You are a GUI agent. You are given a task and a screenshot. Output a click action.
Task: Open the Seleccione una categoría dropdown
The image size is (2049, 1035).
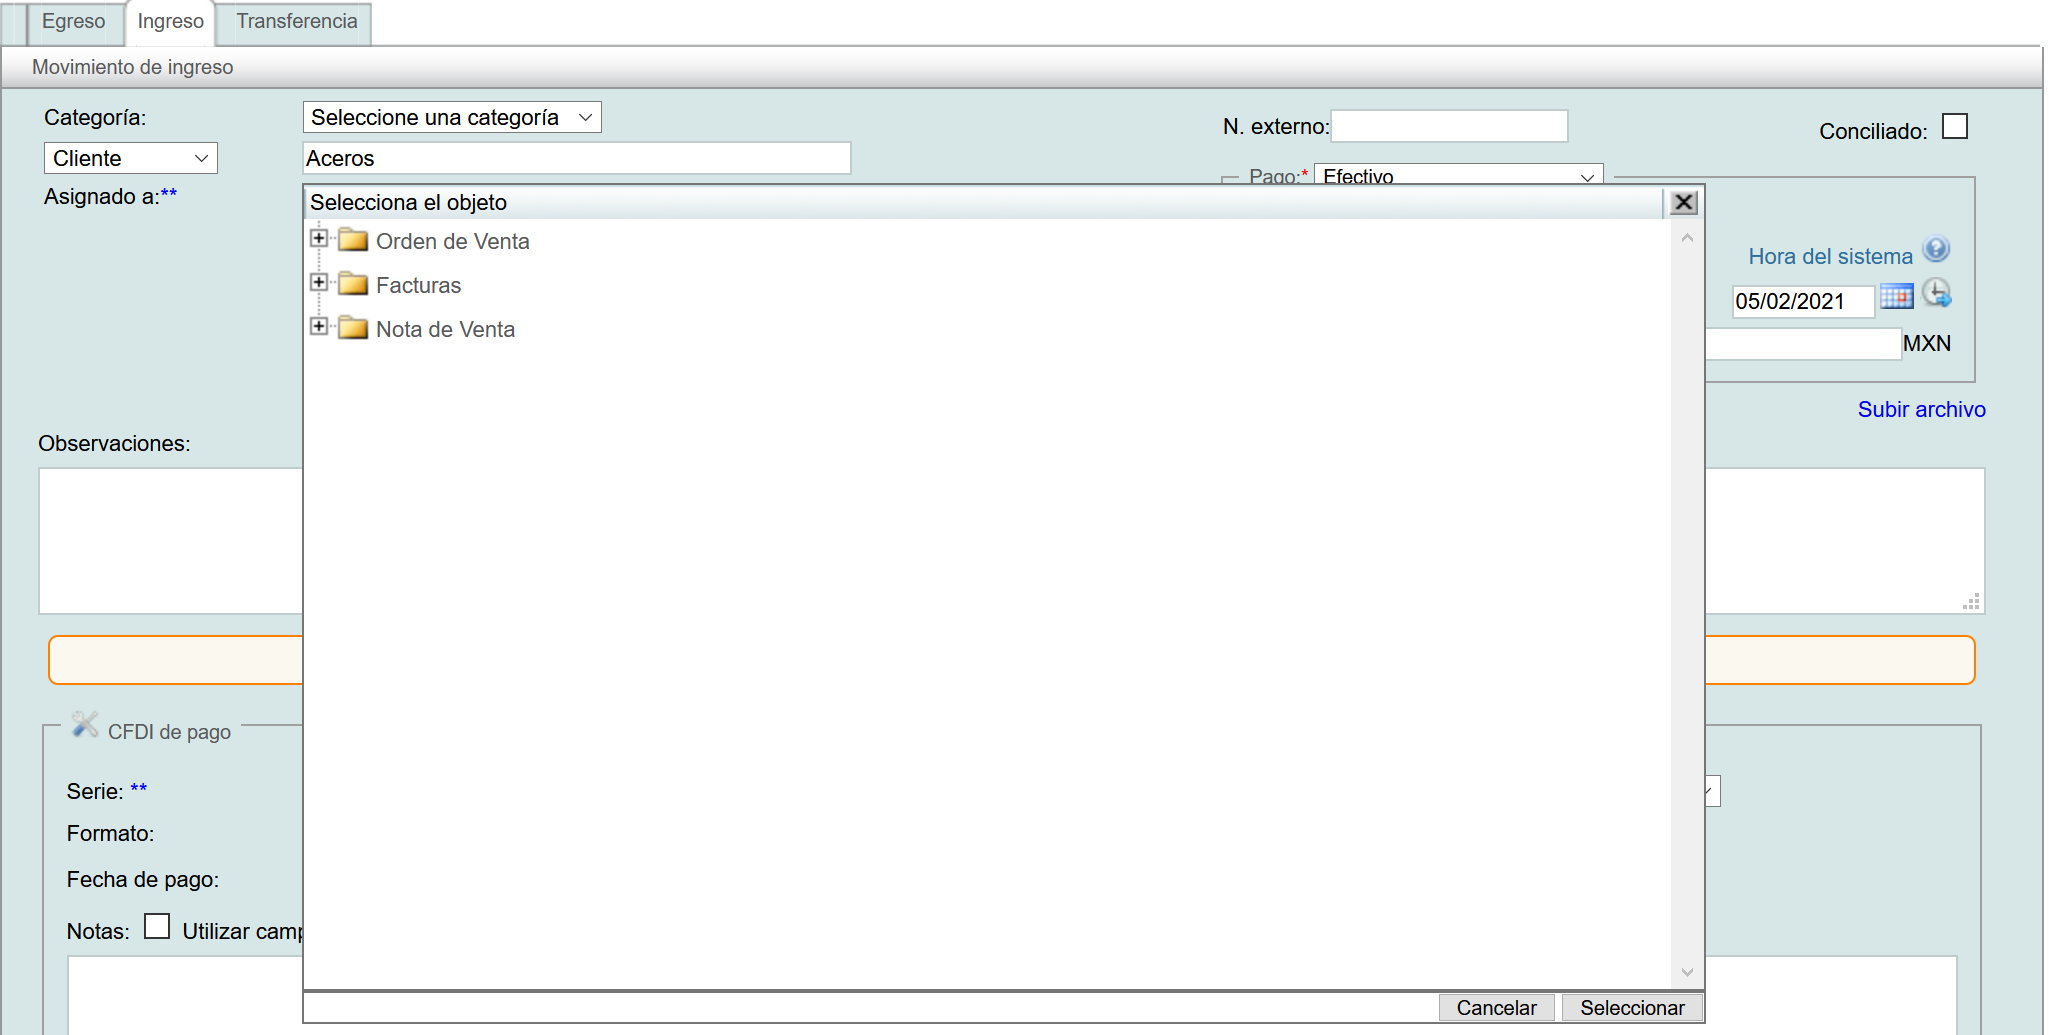pyautogui.click(x=451, y=117)
